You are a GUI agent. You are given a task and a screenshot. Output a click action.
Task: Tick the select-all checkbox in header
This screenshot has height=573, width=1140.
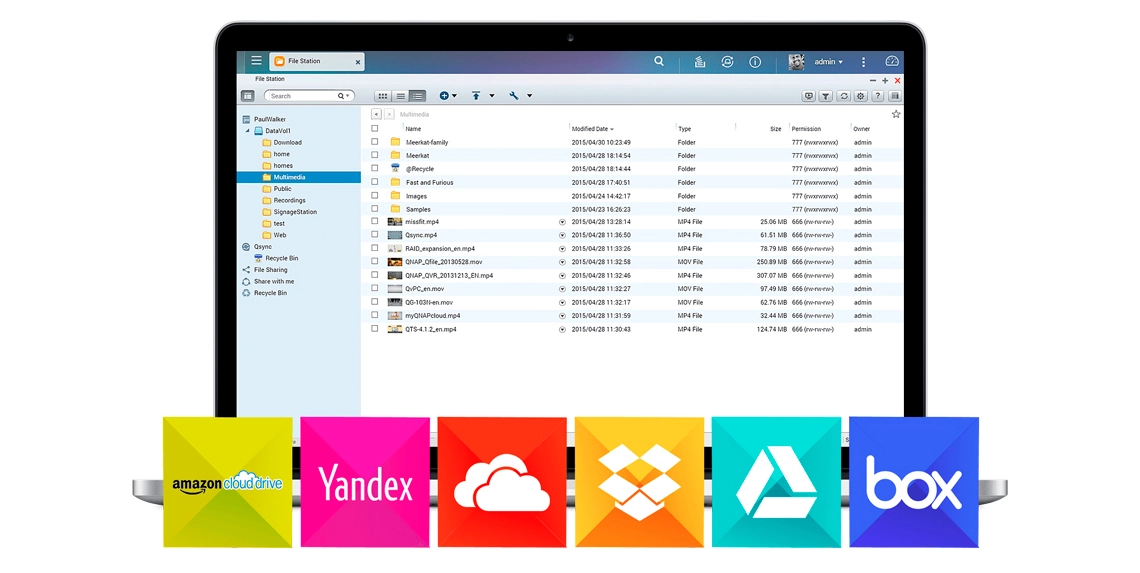(374, 129)
